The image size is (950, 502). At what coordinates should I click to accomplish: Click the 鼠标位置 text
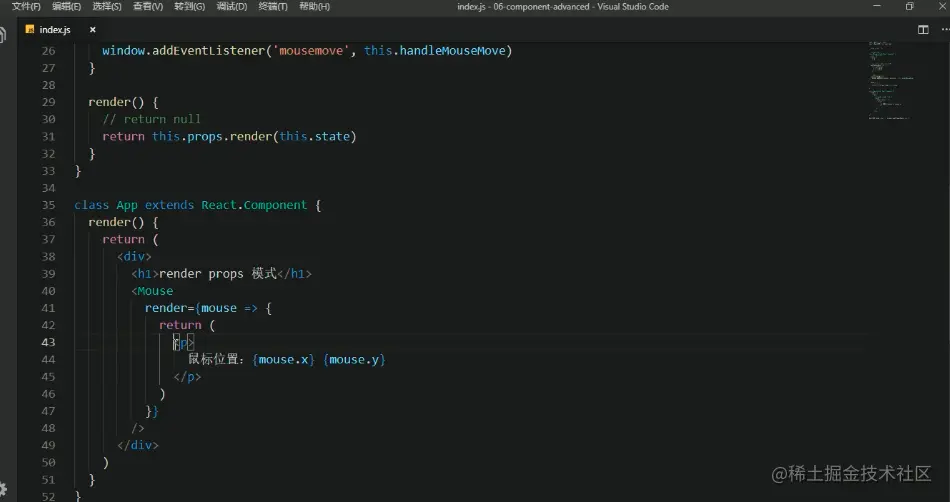click(x=214, y=360)
